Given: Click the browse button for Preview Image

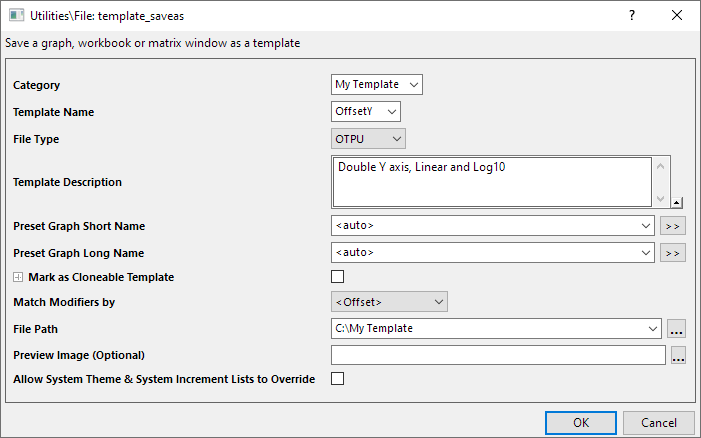Looking at the screenshot, I should 678,355.
